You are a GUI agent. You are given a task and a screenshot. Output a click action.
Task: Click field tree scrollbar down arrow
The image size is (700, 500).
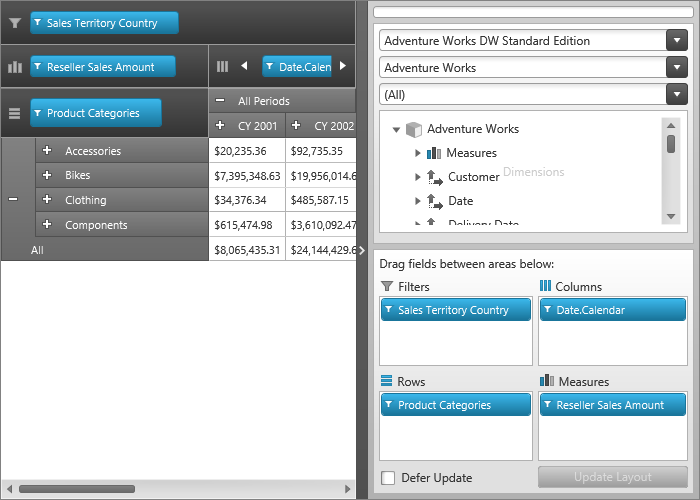coord(671,217)
